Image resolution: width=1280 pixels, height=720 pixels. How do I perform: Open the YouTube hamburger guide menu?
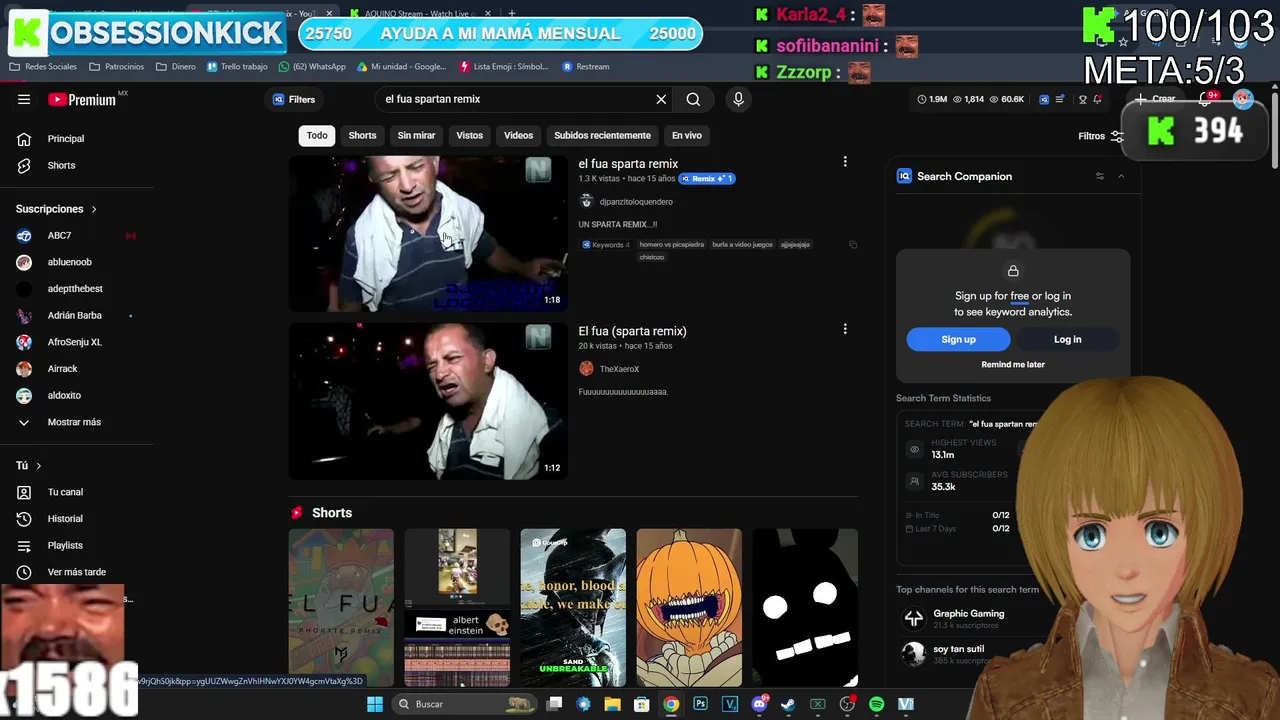pos(24,99)
